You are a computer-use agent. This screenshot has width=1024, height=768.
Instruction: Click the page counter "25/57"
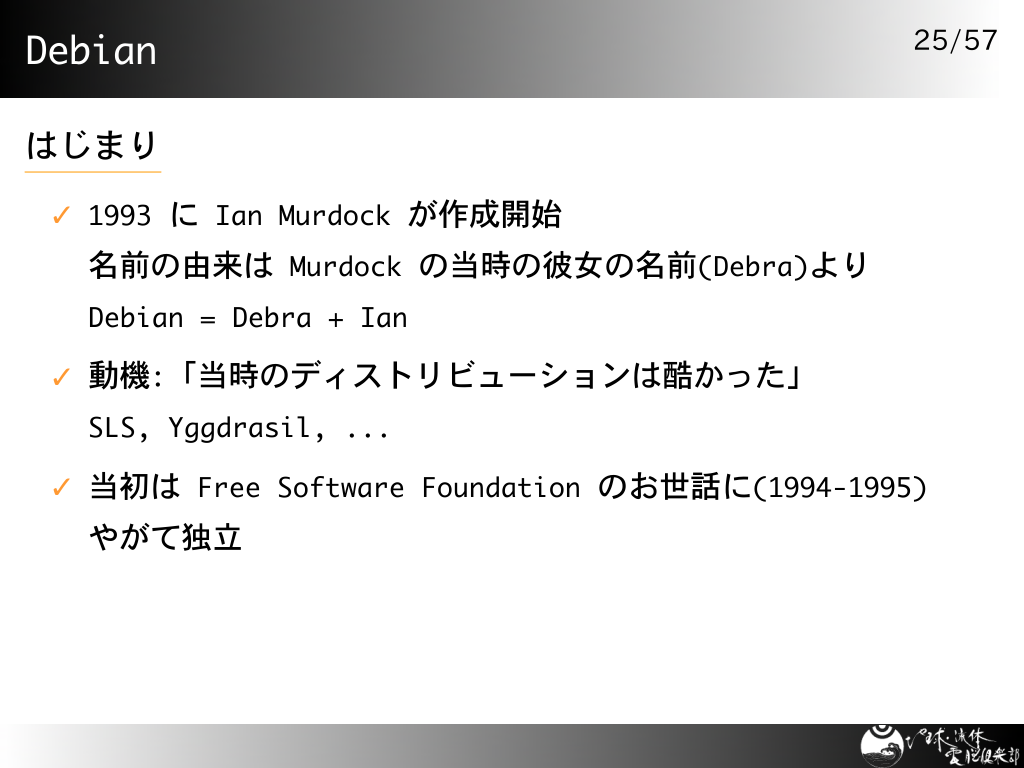pos(955,40)
